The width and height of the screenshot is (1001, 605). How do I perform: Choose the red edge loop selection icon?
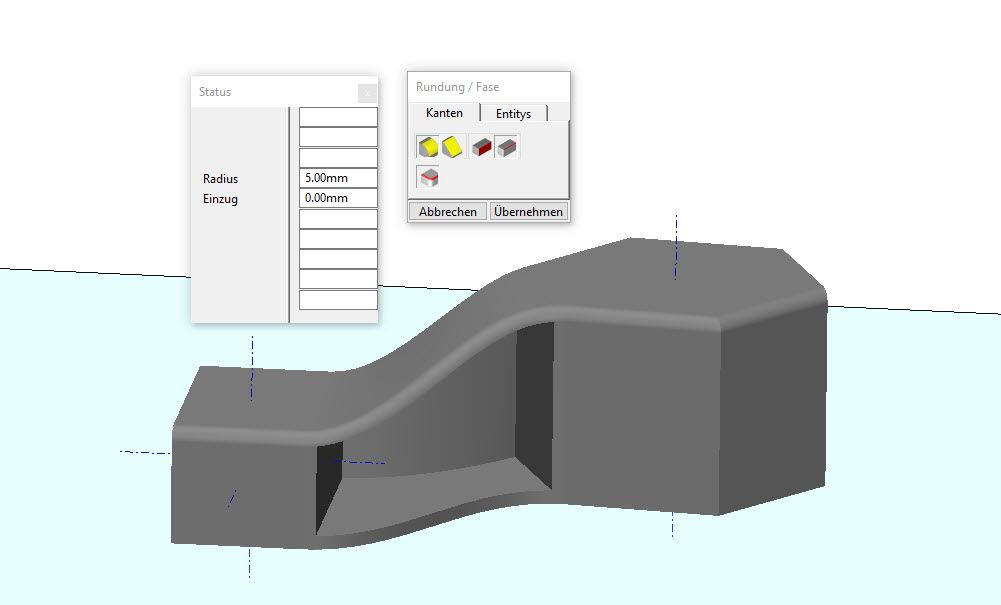(428, 177)
